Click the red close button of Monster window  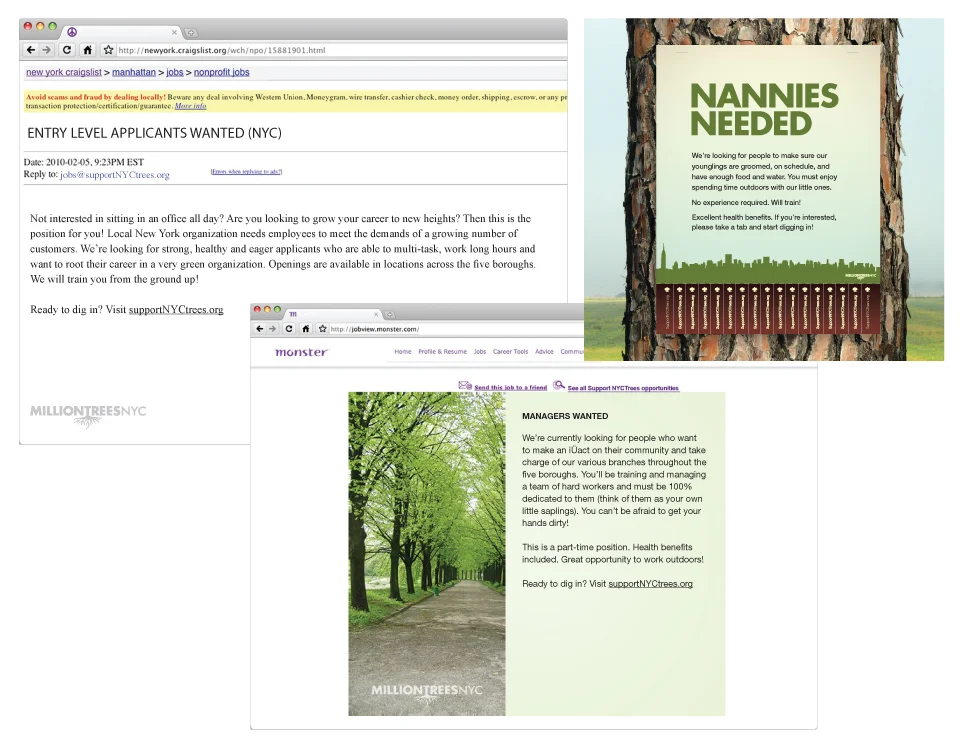point(257,310)
